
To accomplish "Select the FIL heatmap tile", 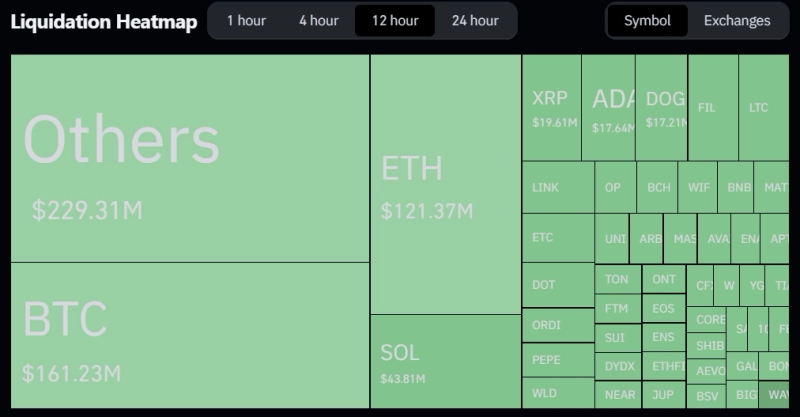I will pyautogui.click(x=712, y=108).
